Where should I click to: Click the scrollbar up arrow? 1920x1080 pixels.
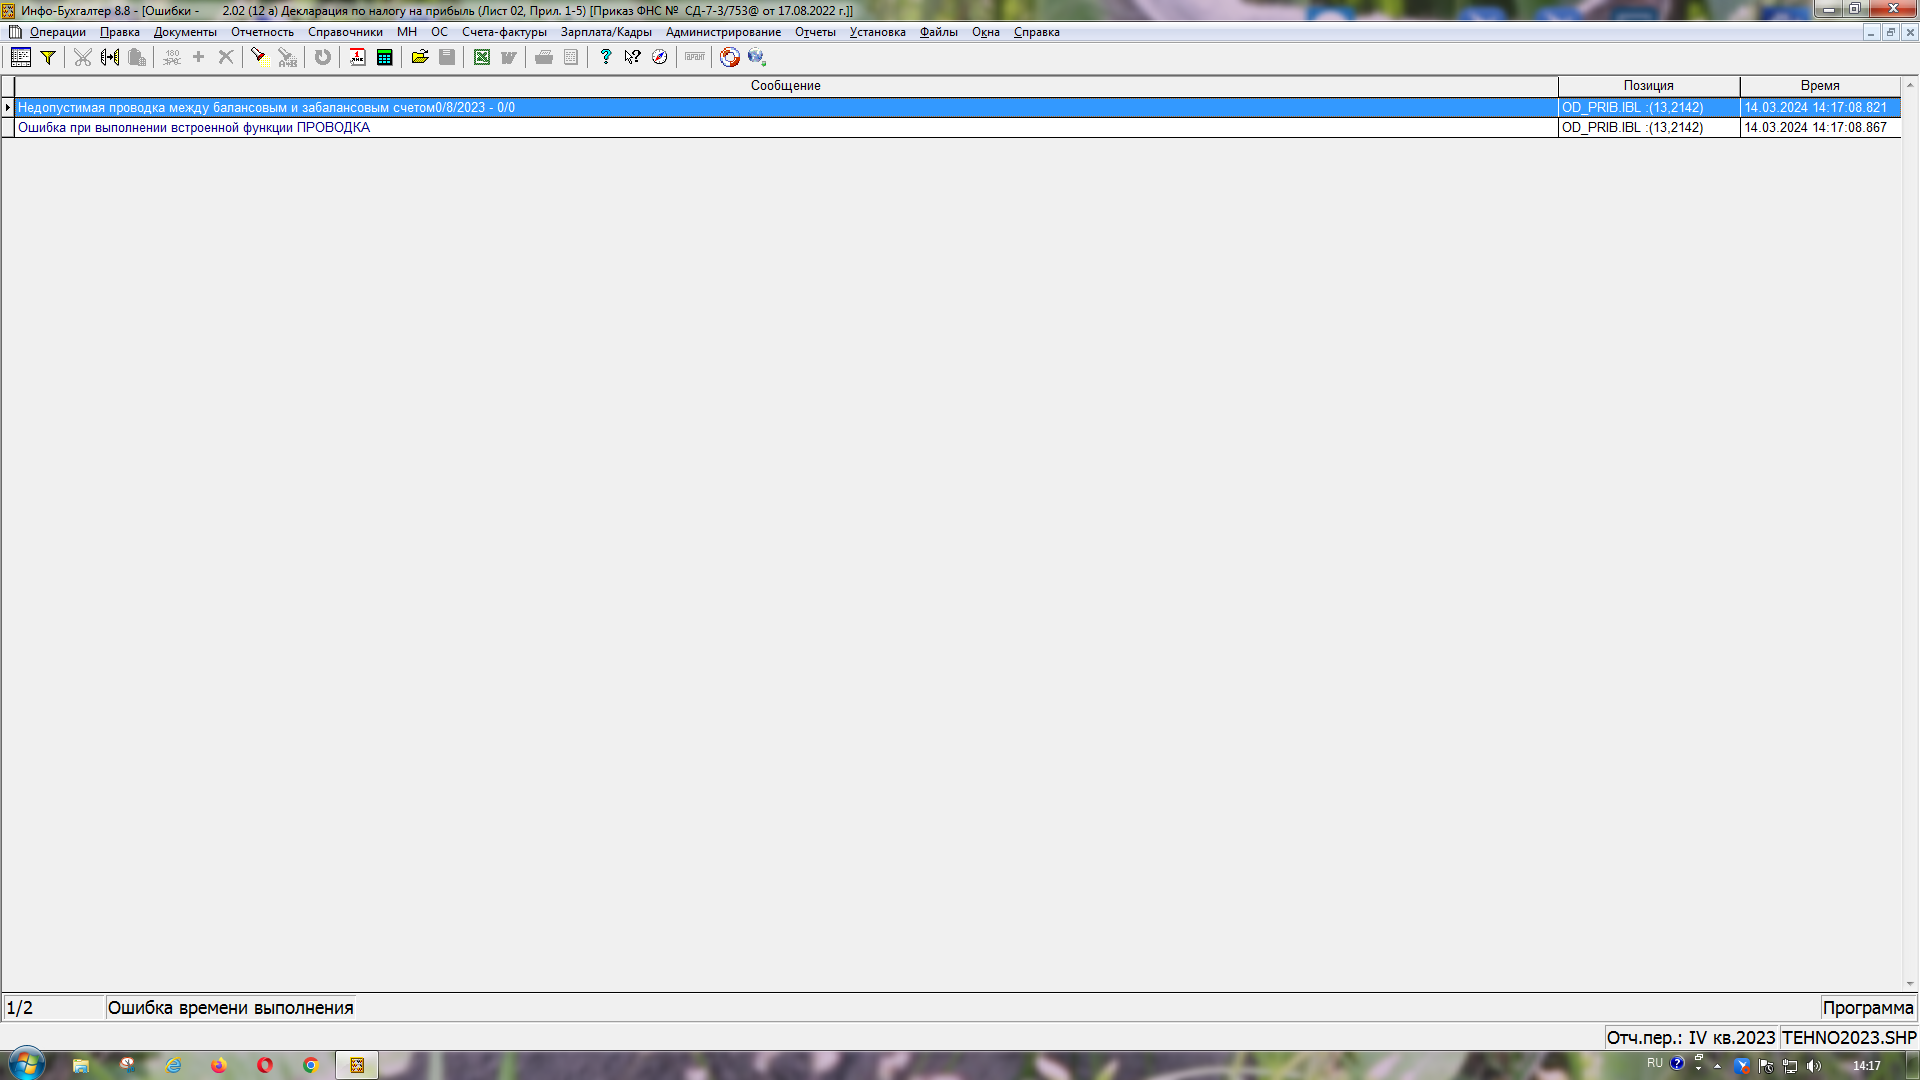[x=1910, y=85]
